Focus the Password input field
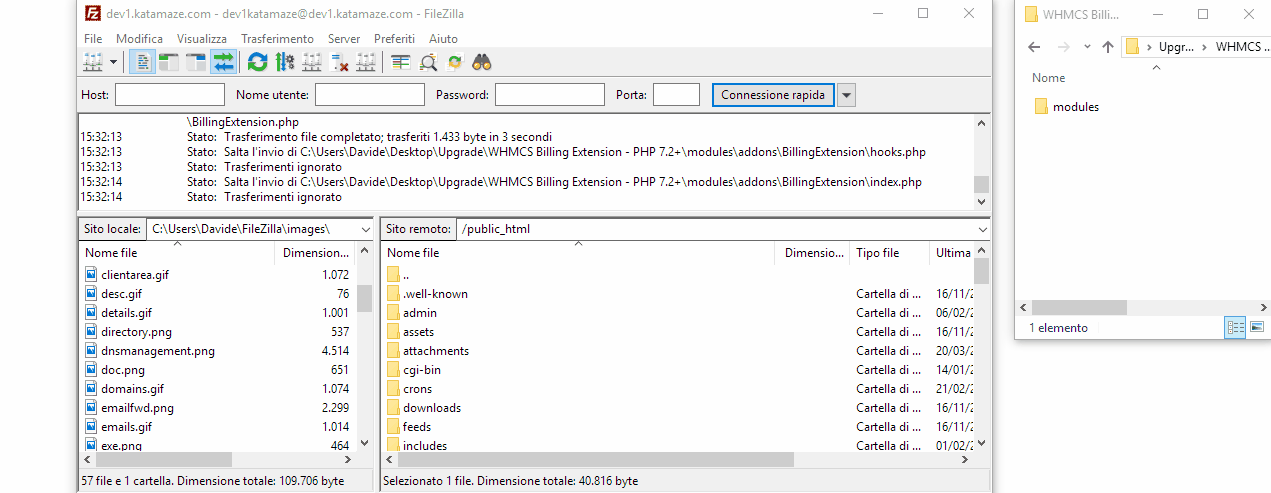 coord(550,95)
